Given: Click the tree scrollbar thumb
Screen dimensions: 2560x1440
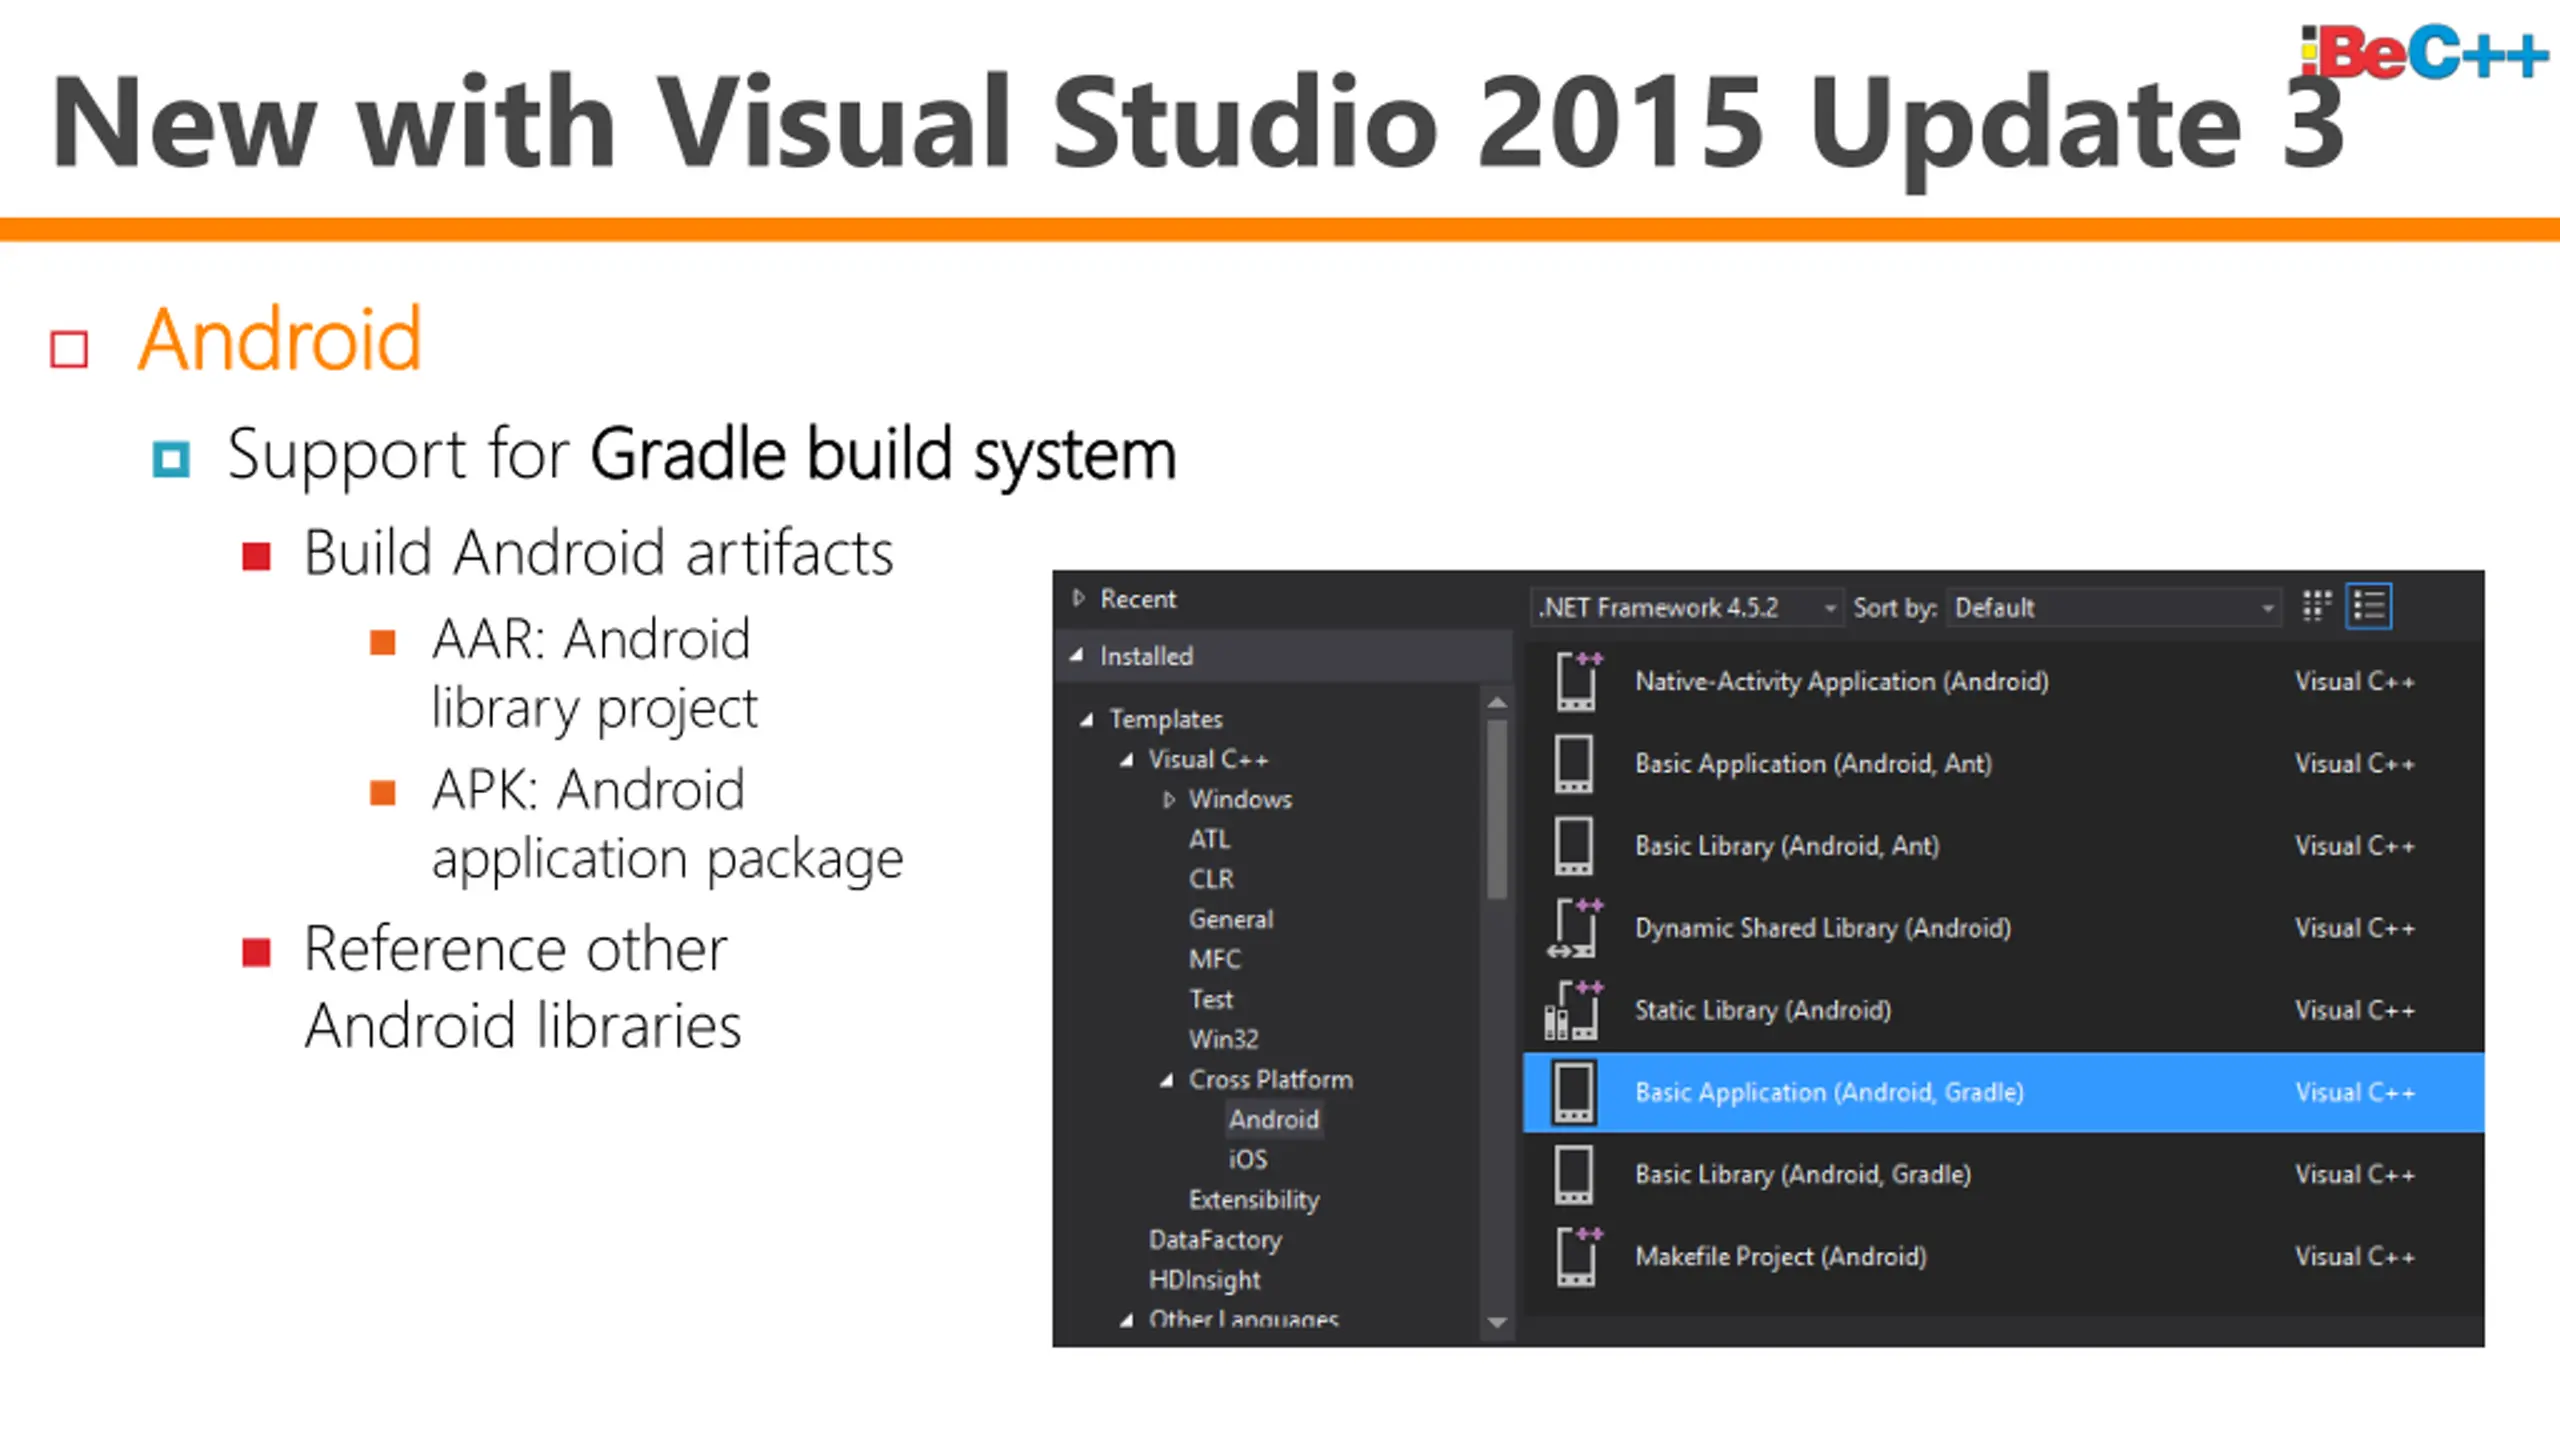Looking at the screenshot, I should click(x=1497, y=810).
